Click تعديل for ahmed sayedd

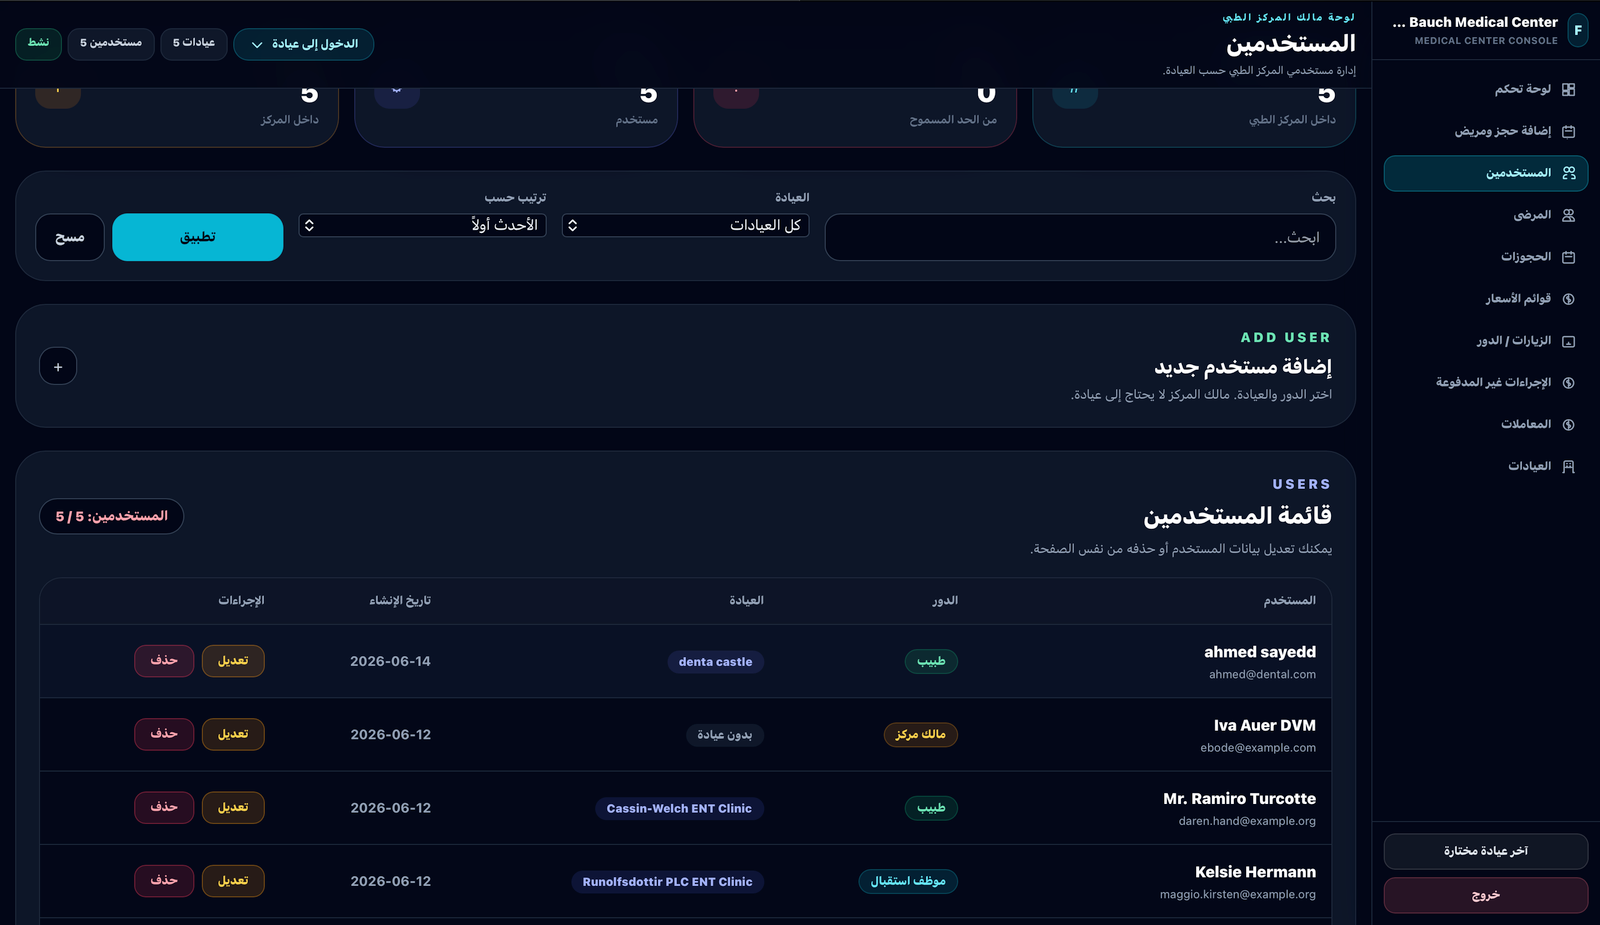coord(233,661)
